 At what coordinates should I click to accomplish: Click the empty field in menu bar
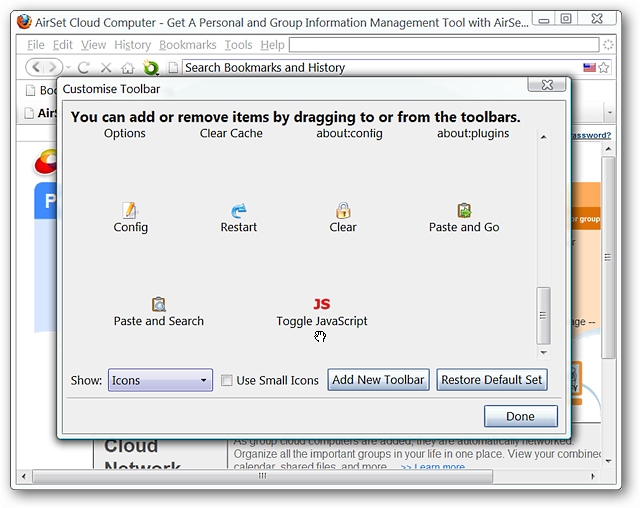[x=444, y=44]
